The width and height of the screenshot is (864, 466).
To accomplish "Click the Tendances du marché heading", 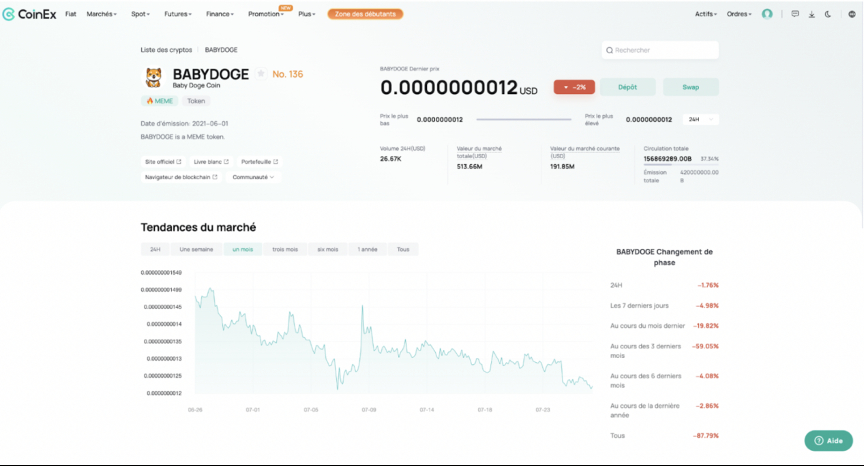I will [x=198, y=227].
